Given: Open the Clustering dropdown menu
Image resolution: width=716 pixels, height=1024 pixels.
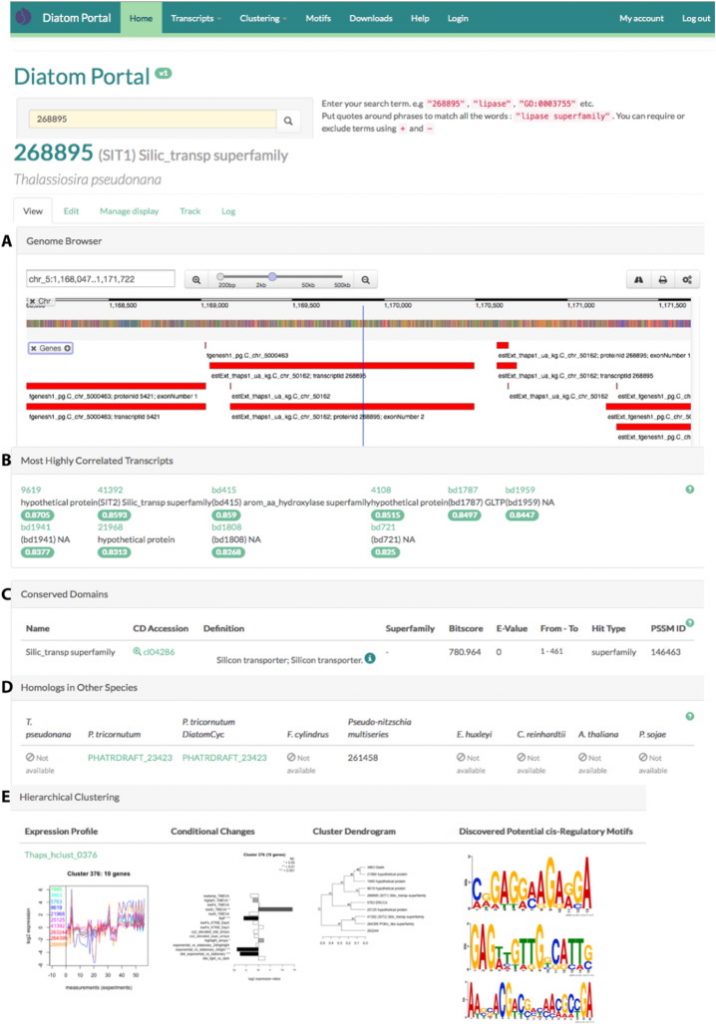Looking at the screenshot, I should pos(270,19).
